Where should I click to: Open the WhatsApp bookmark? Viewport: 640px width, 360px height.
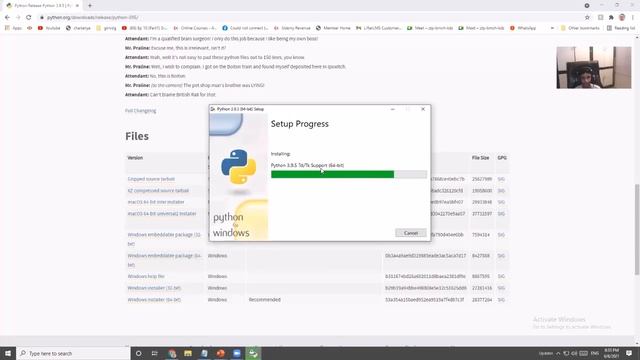point(523,28)
